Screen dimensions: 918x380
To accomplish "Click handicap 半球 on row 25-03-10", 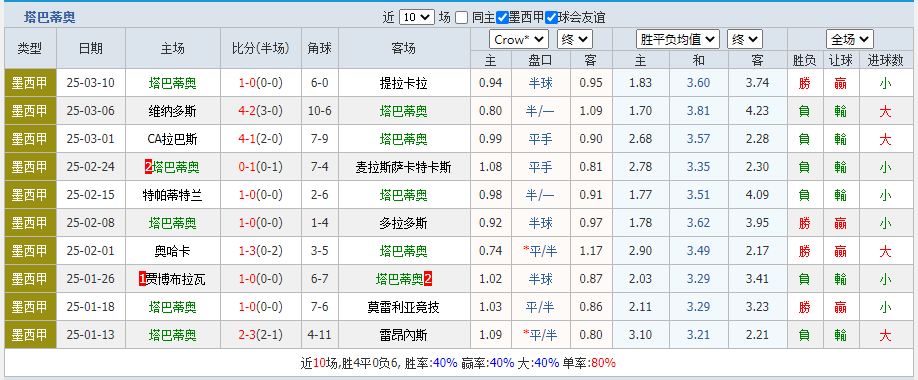I will tap(540, 83).
